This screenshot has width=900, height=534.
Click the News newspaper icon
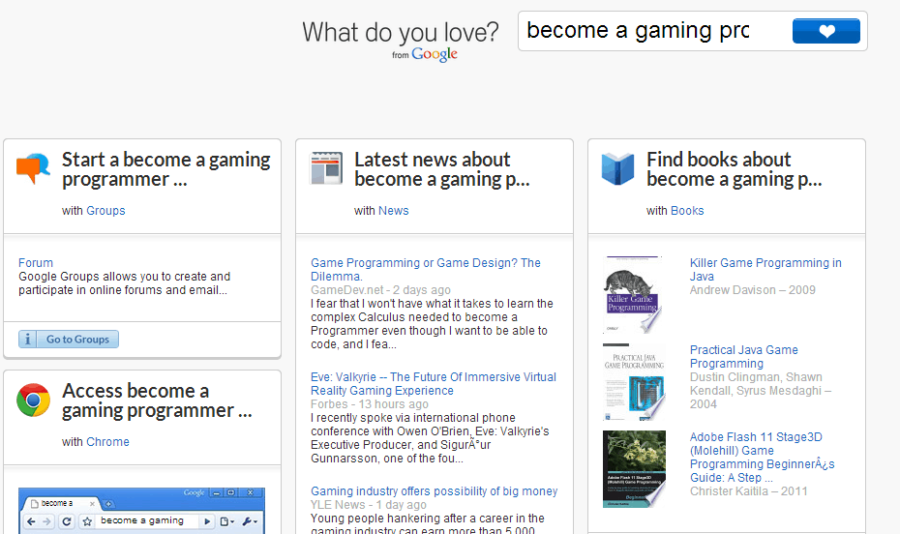326,169
